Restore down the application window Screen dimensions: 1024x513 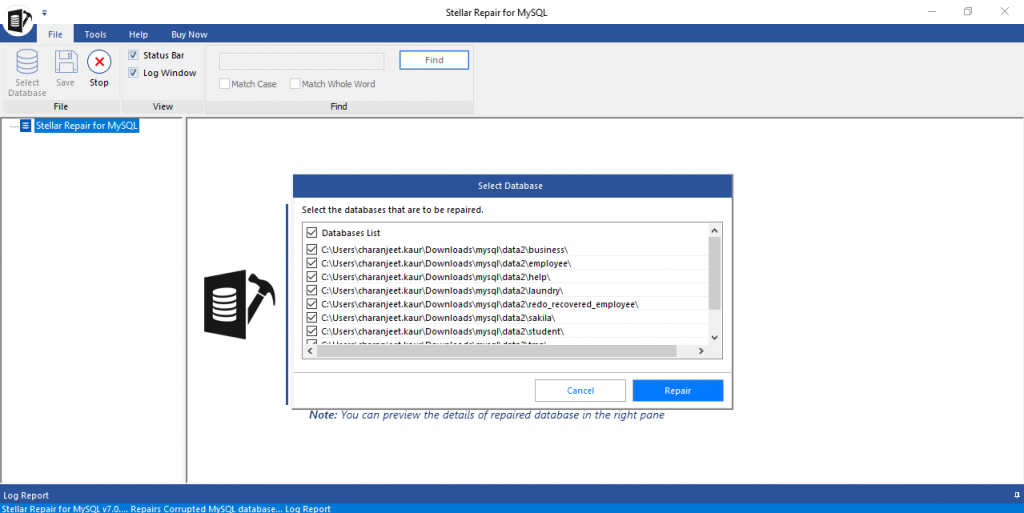tap(968, 12)
